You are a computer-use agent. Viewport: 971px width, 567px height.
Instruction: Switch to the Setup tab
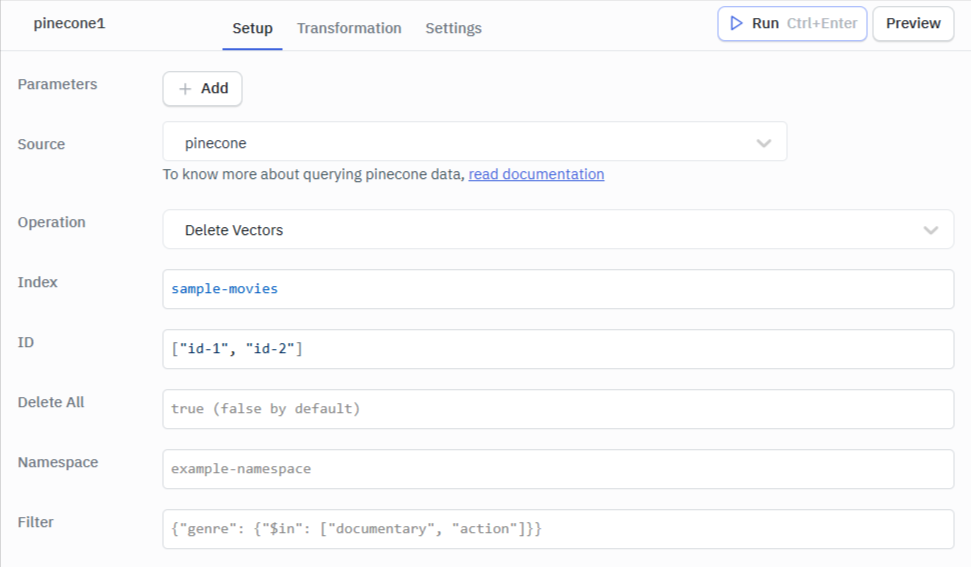point(252,28)
